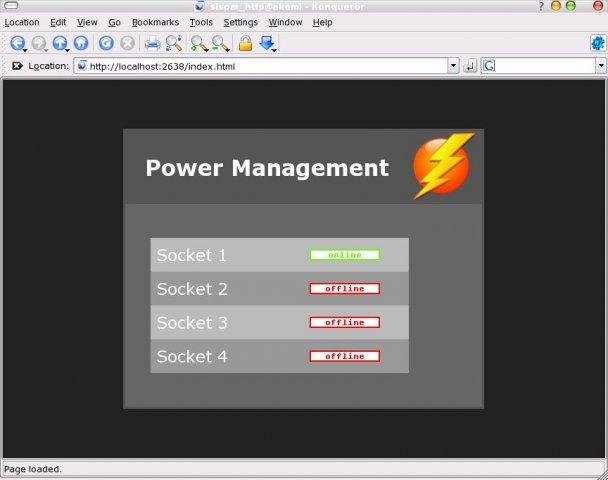Toggle Socket 2 offline status button
This screenshot has height=480, width=608.
click(x=344, y=289)
